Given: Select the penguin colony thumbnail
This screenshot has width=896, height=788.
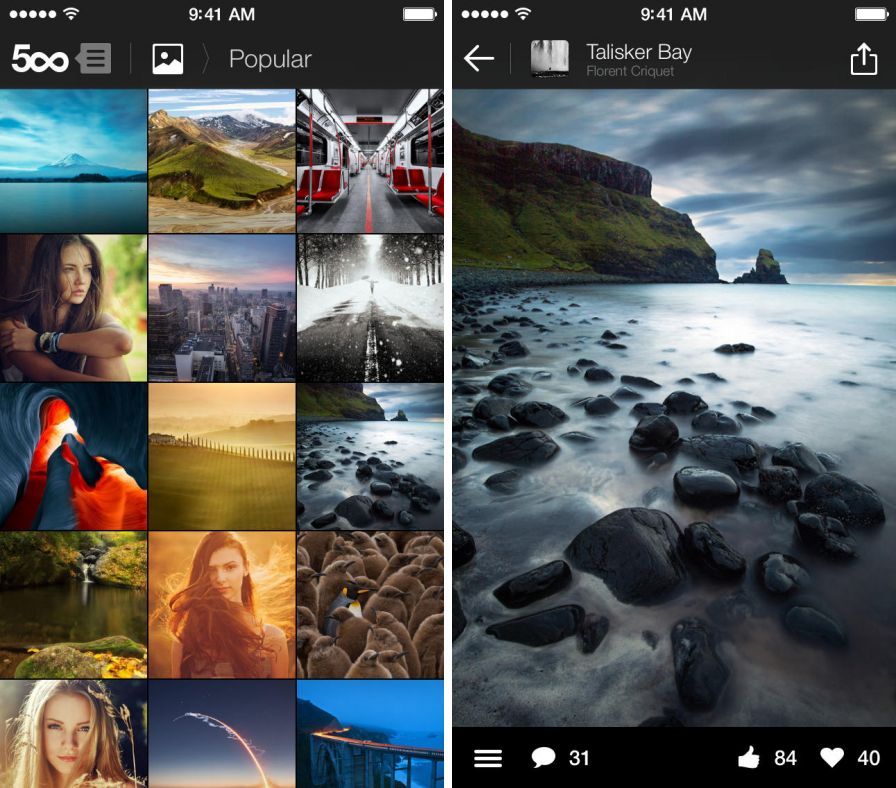Looking at the screenshot, I should tap(370, 605).
